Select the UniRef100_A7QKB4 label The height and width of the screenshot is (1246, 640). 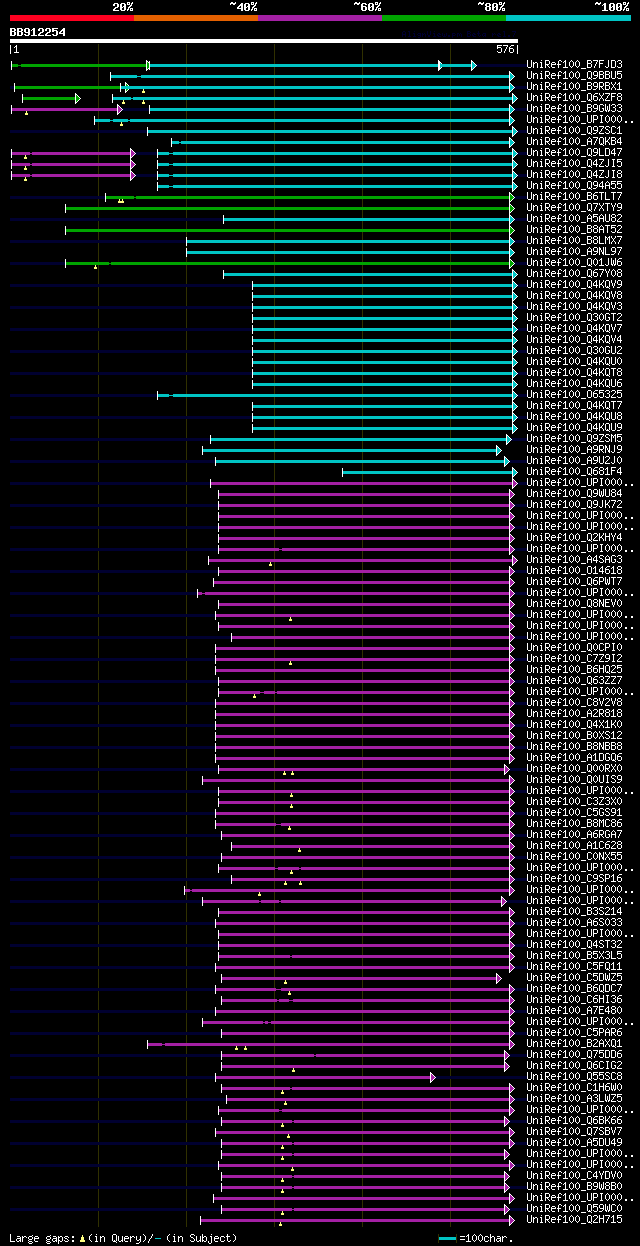pyautogui.click(x=574, y=141)
